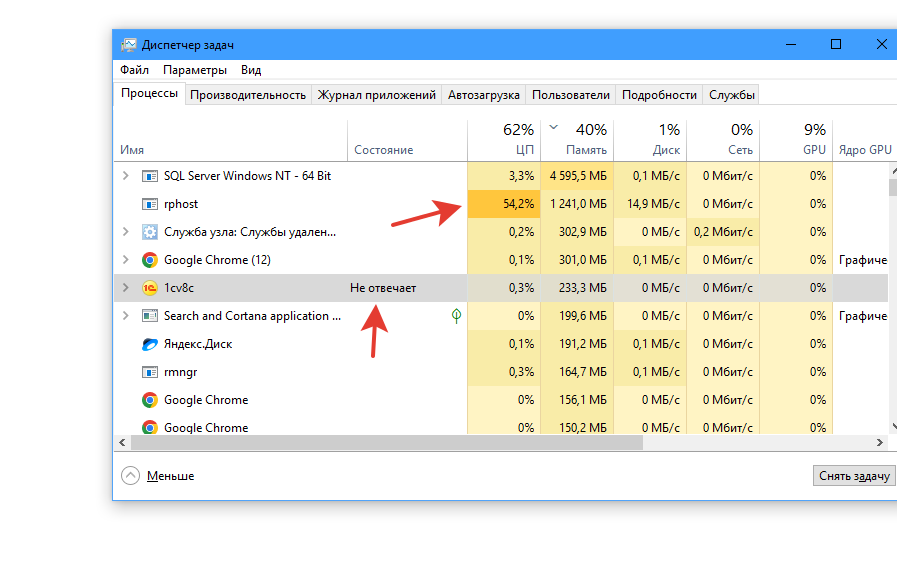Expand Search and Cortana application group
This screenshot has width=897, height=580.
coord(125,316)
